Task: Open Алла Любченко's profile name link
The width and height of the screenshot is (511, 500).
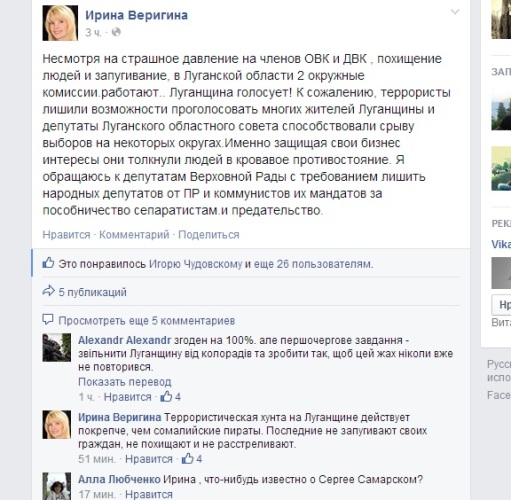Action: pyautogui.click(x=119, y=479)
